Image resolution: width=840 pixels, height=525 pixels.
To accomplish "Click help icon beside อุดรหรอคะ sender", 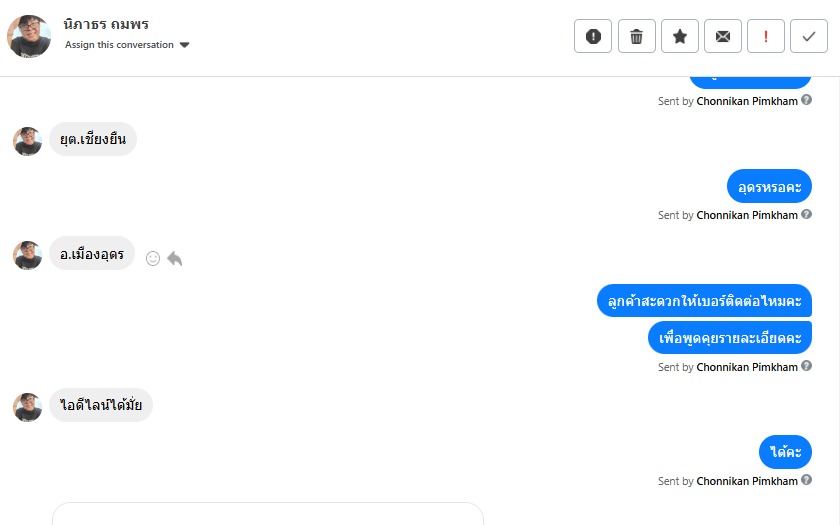I will point(806,214).
